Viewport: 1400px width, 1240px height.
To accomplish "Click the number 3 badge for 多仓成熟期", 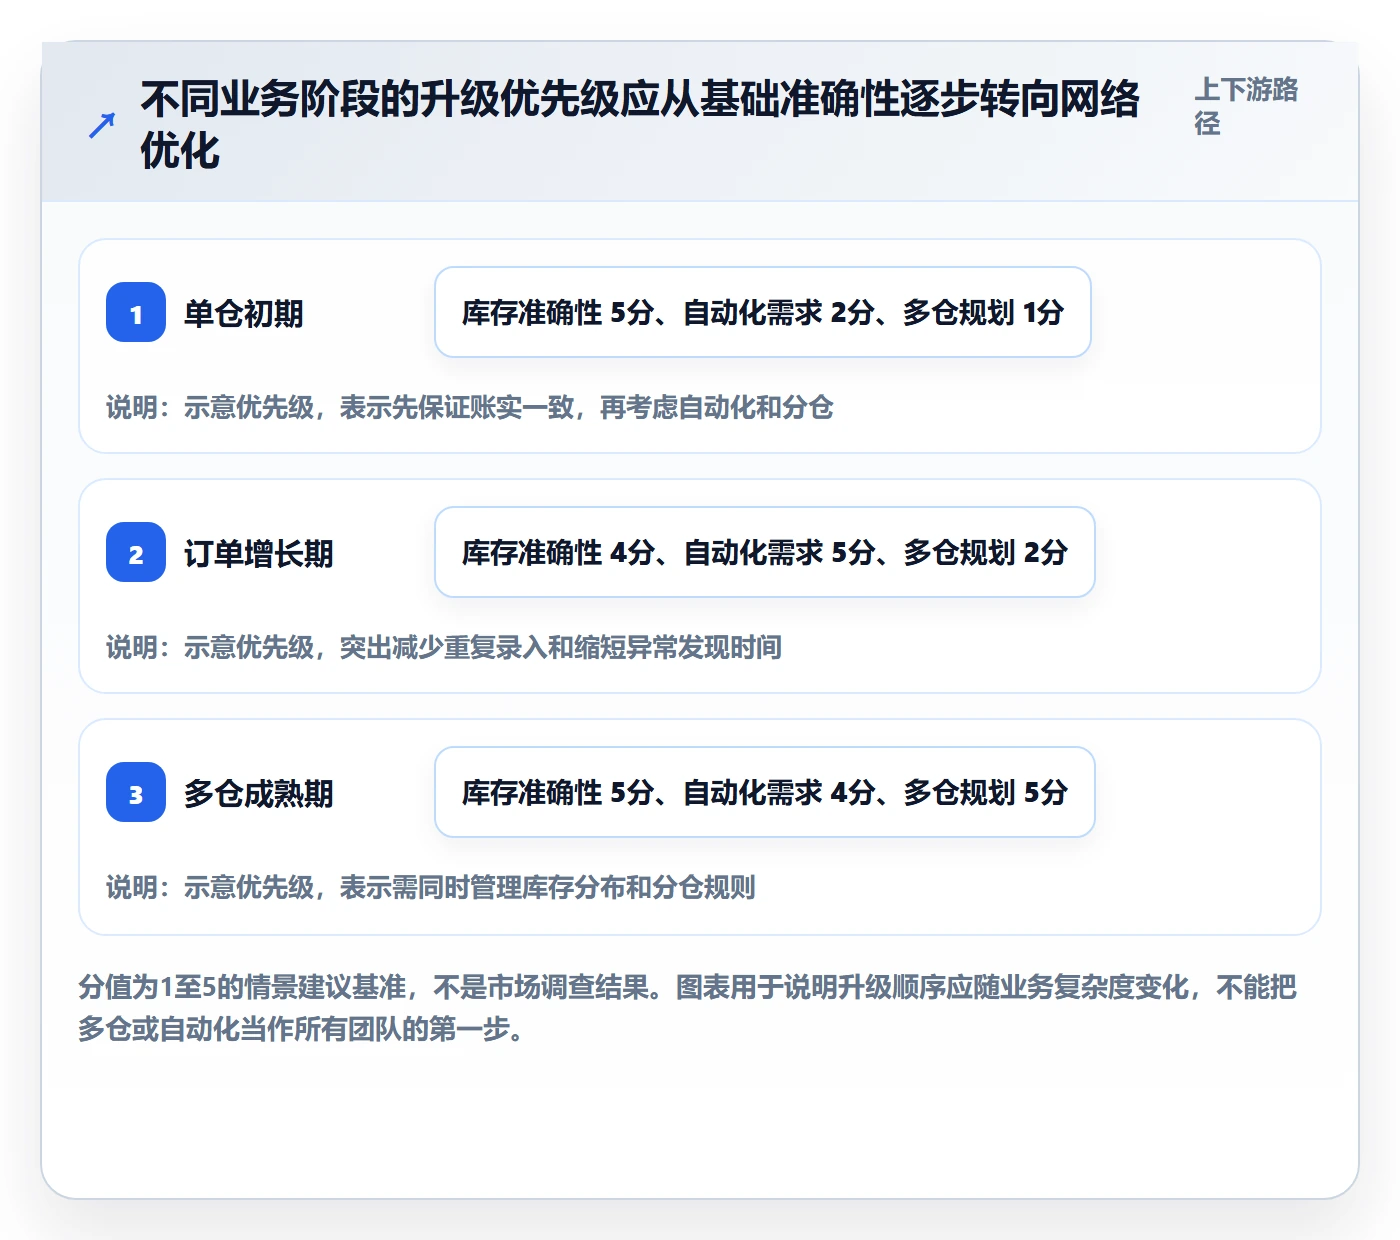I will [x=136, y=792].
